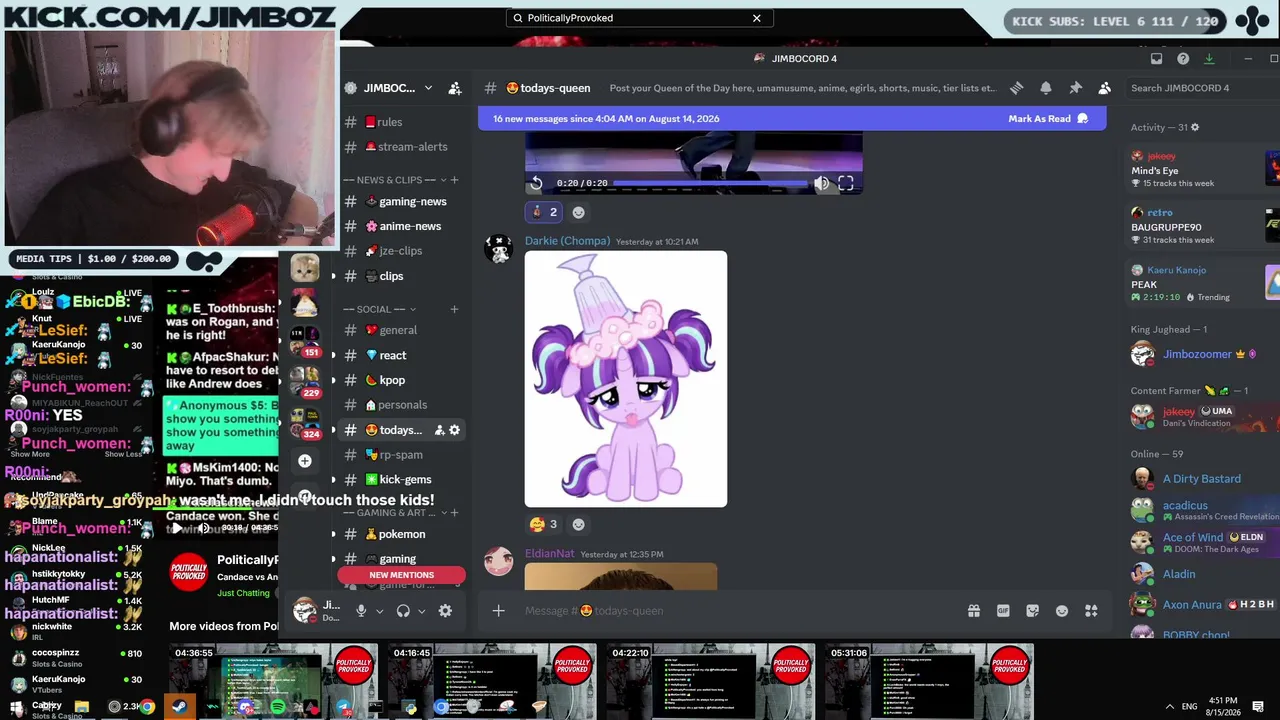This screenshot has height=720, width=1280.
Task: Select the server with 324 badge
Action: 305,422
